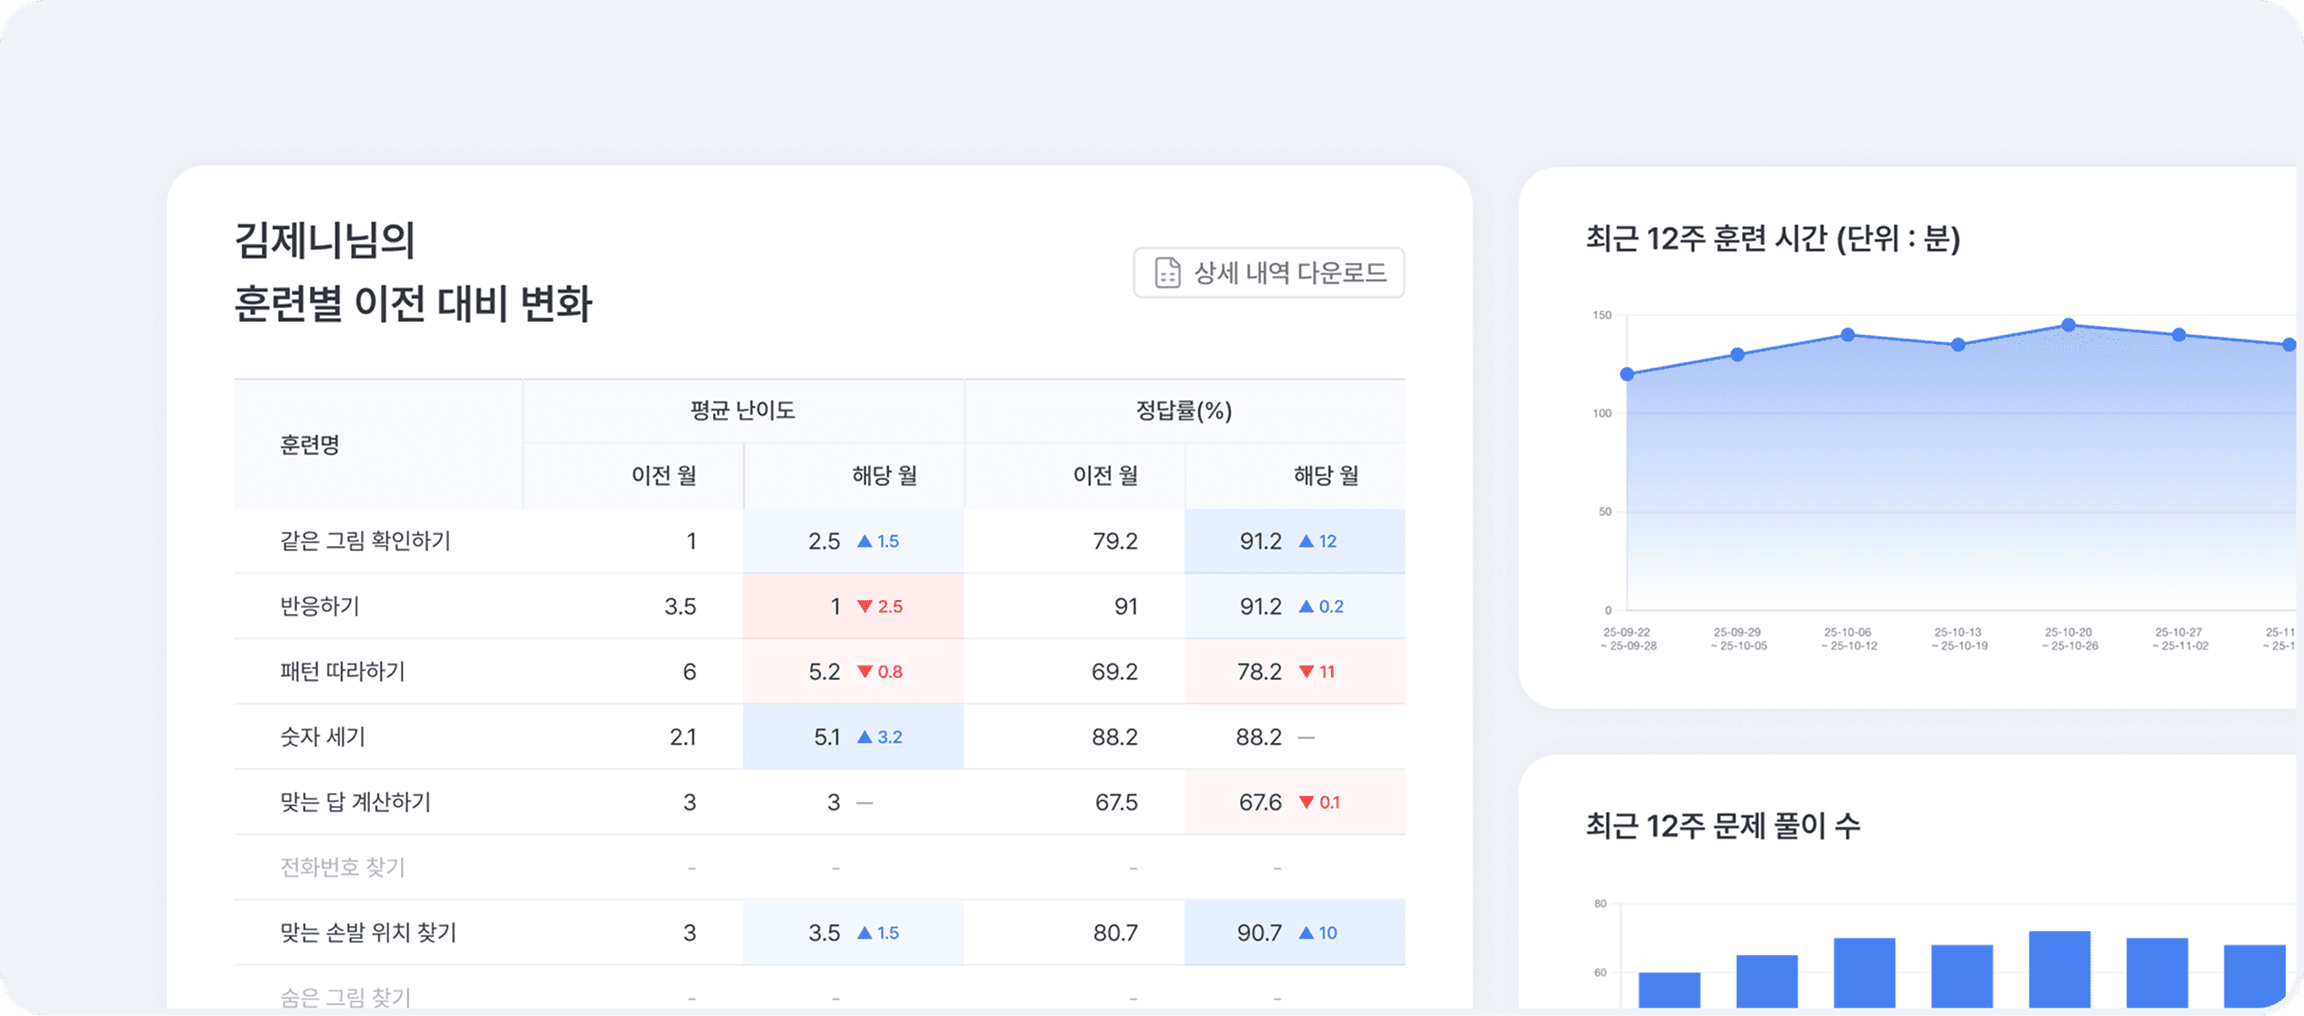The image size is (2304, 1016).
Task: Click the 25-10-13 ~ 25-10-19 axis label
Action: (1959, 639)
